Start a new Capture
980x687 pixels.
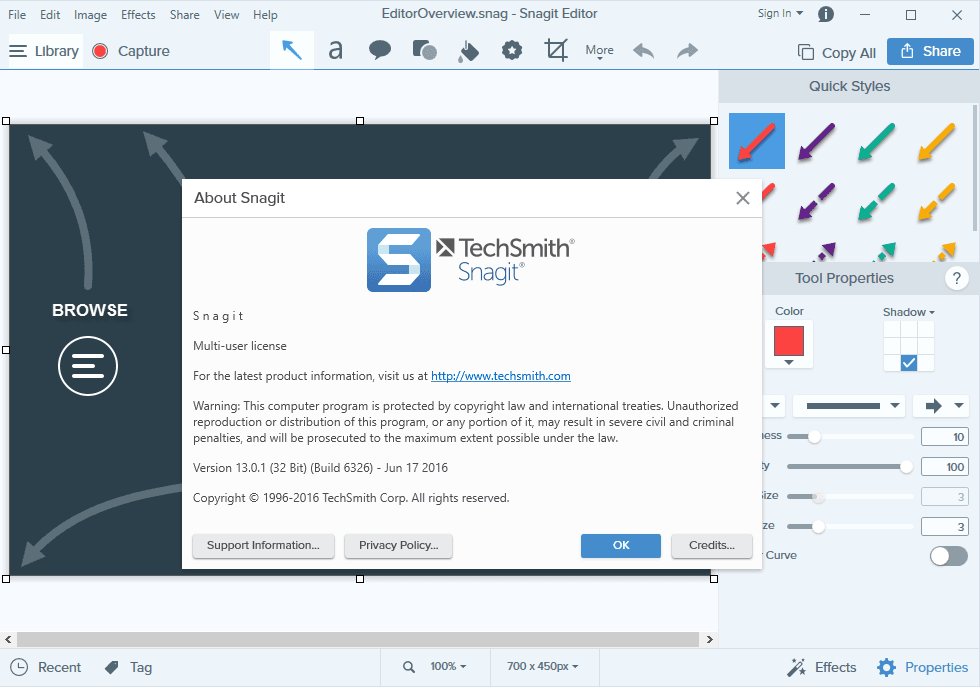131,51
